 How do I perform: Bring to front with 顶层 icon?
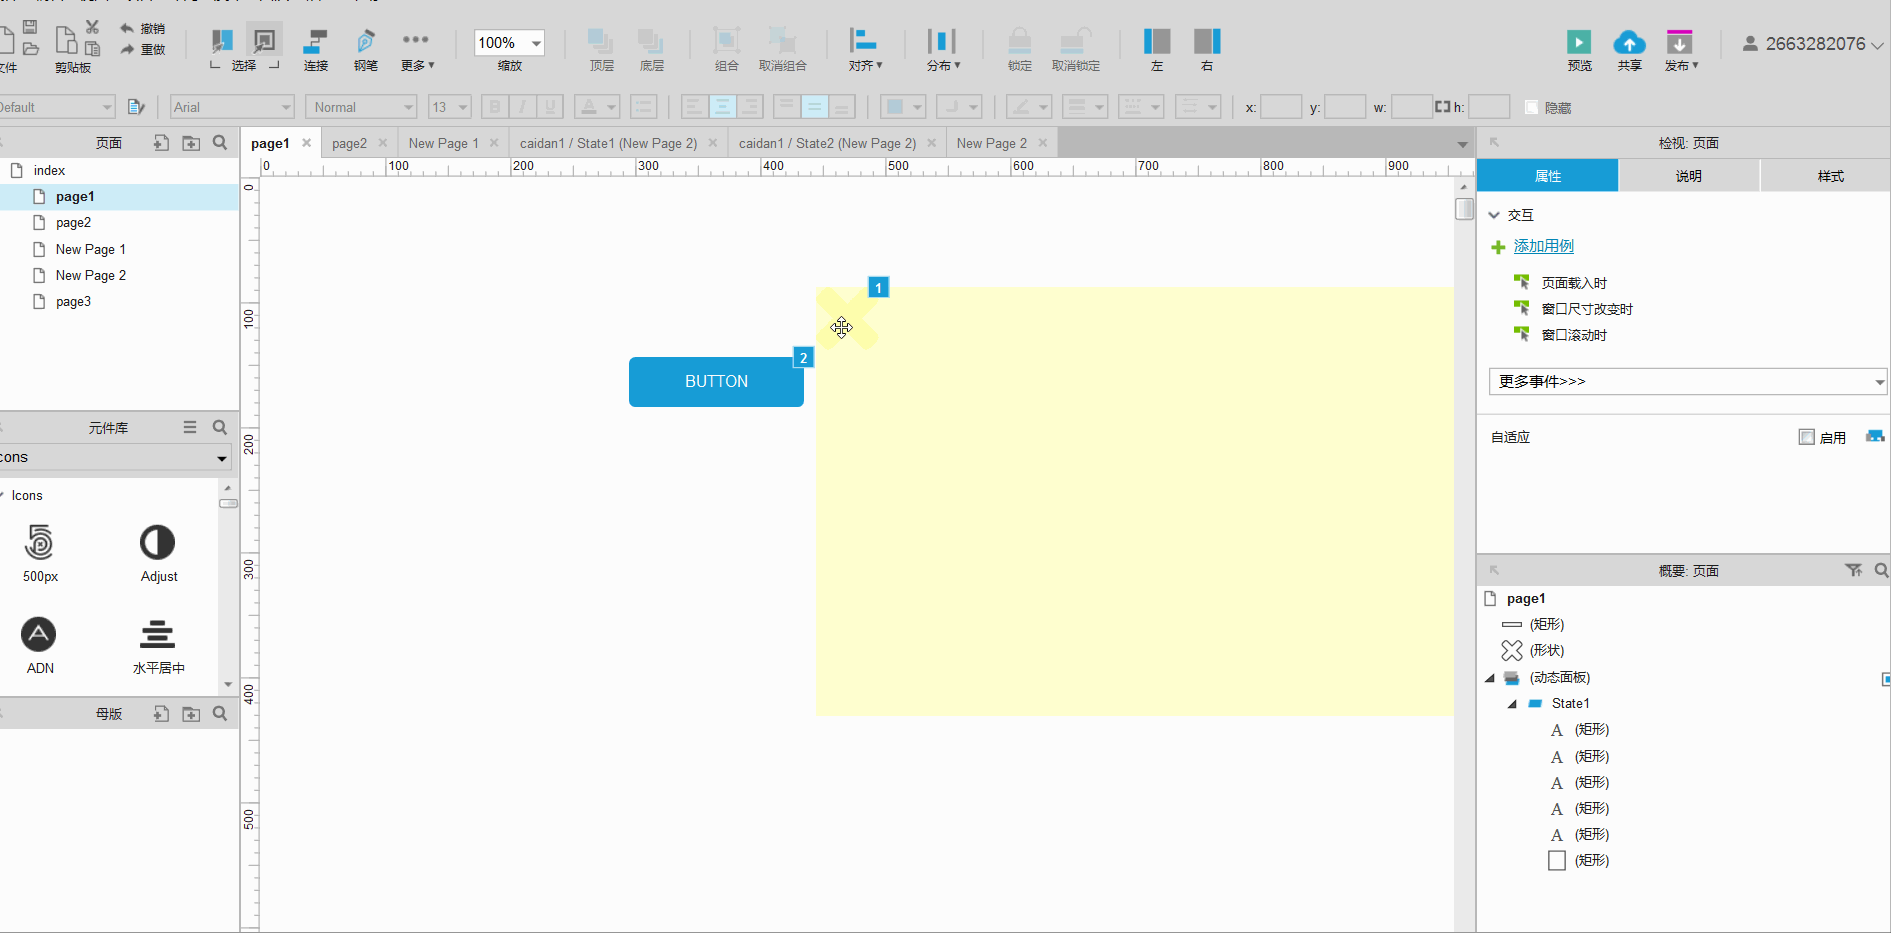click(x=601, y=41)
